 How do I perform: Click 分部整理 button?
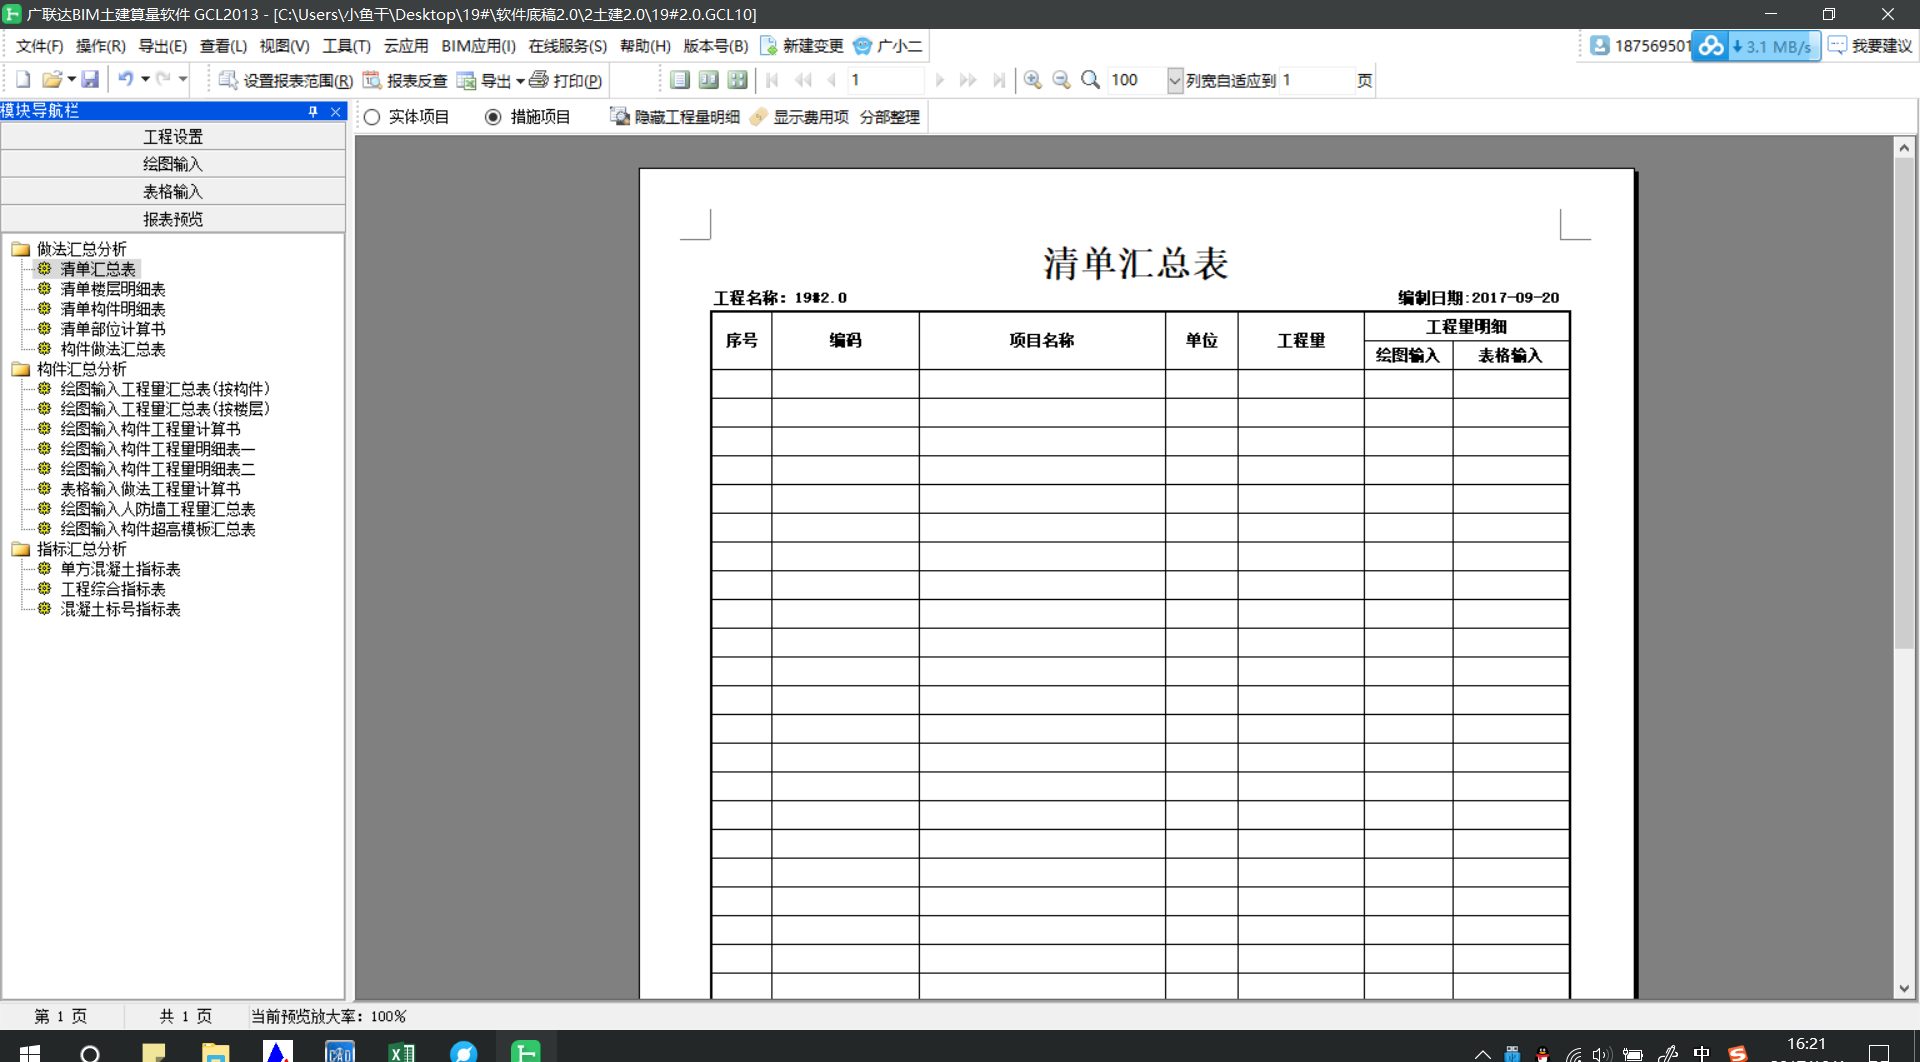pyautogui.click(x=890, y=117)
